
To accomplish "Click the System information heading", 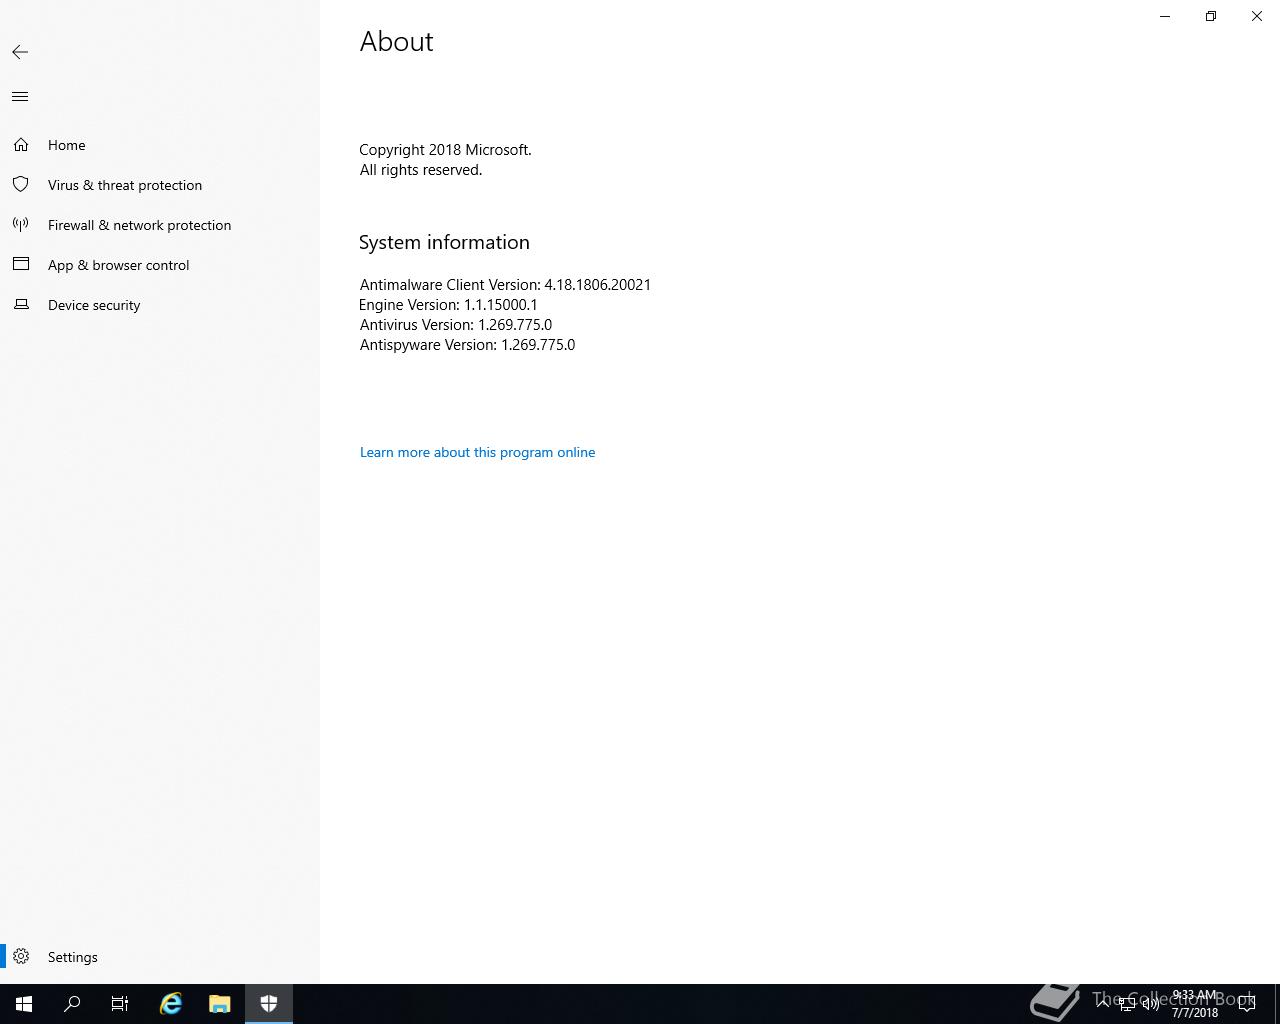I will click(444, 242).
